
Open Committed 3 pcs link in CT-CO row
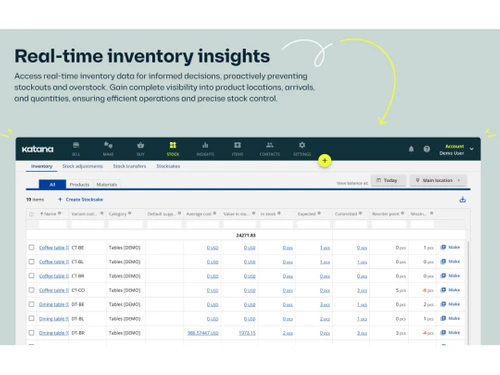pyautogui.click(x=362, y=290)
